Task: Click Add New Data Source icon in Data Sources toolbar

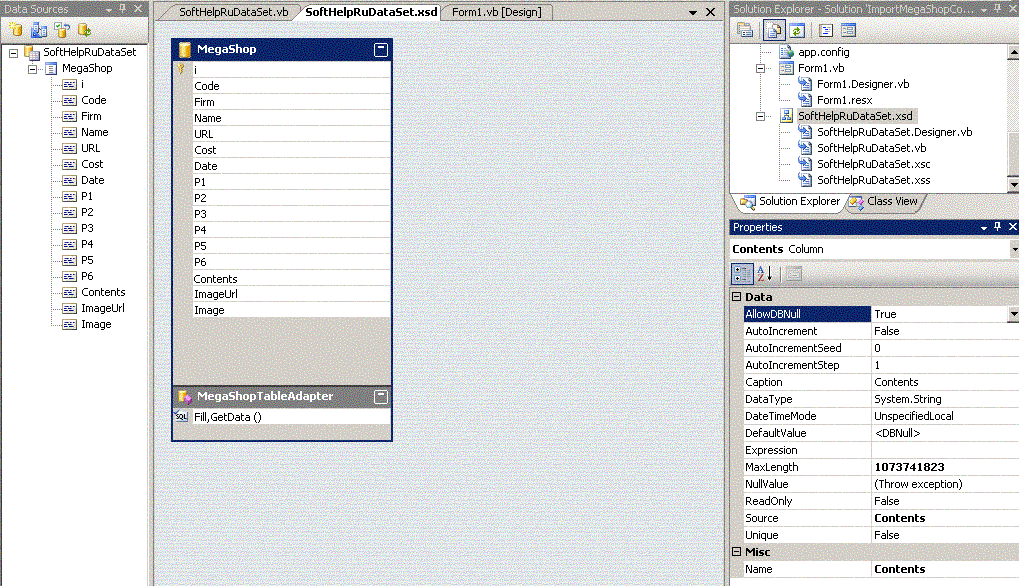Action: point(16,30)
